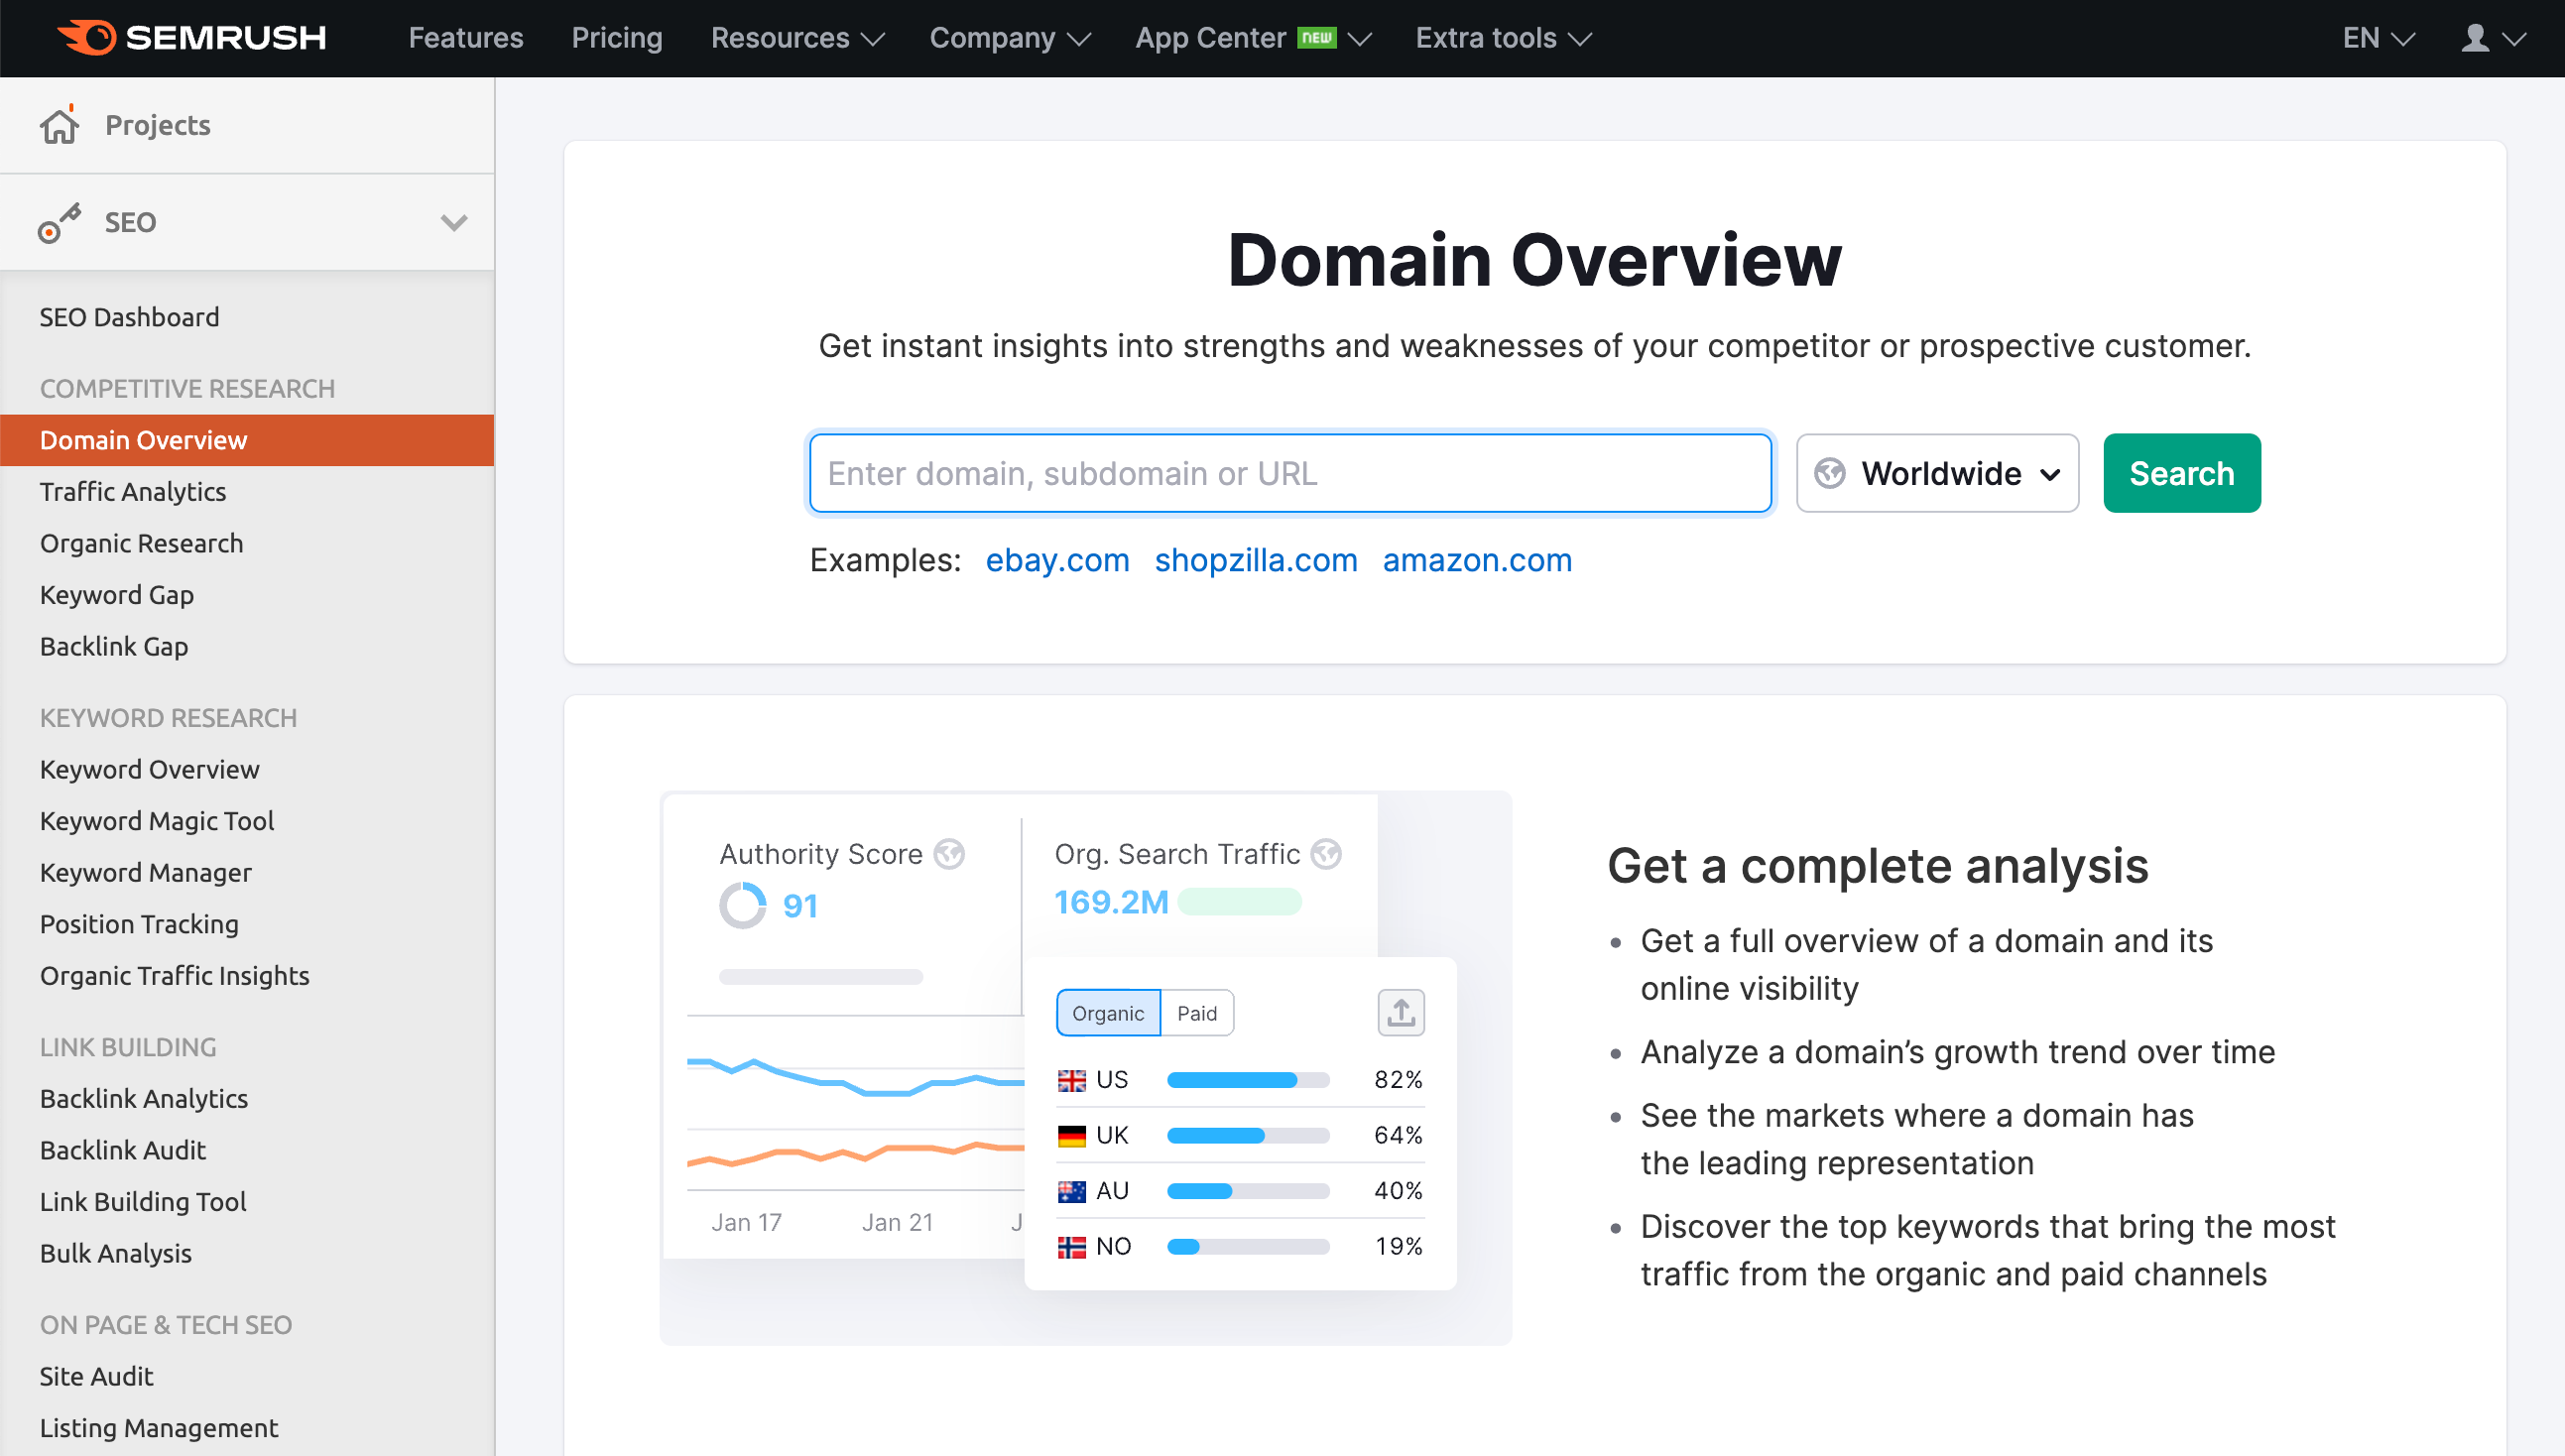
Task: Open Traffic Analytics in sidebar
Action: point(133,492)
